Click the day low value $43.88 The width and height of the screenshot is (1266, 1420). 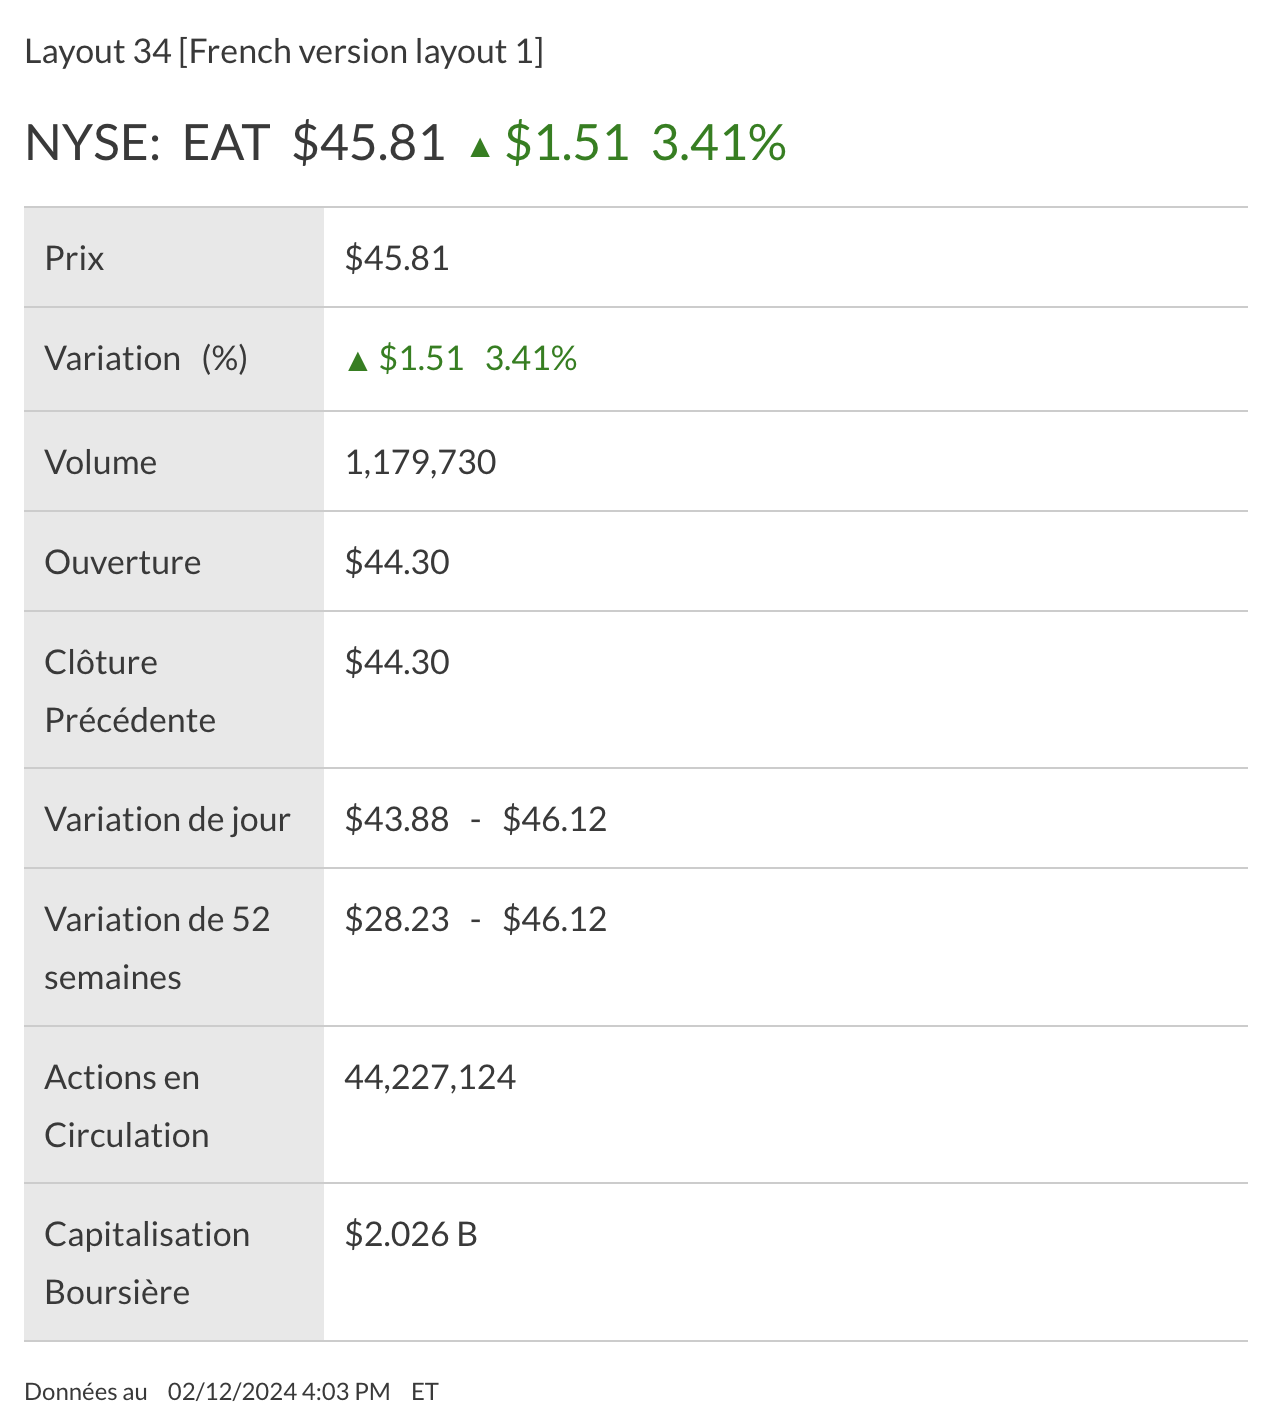click(397, 820)
